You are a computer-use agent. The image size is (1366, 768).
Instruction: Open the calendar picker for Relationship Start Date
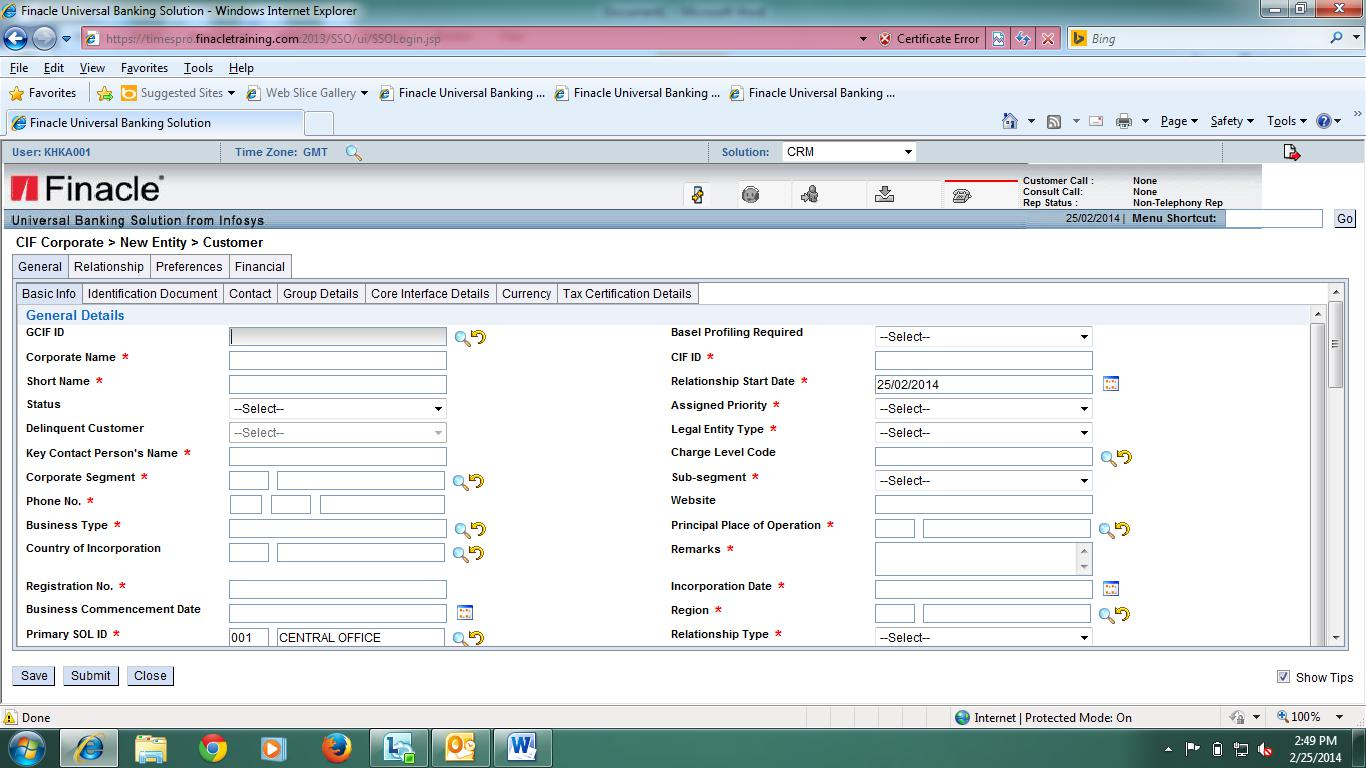tap(1110, 384)
